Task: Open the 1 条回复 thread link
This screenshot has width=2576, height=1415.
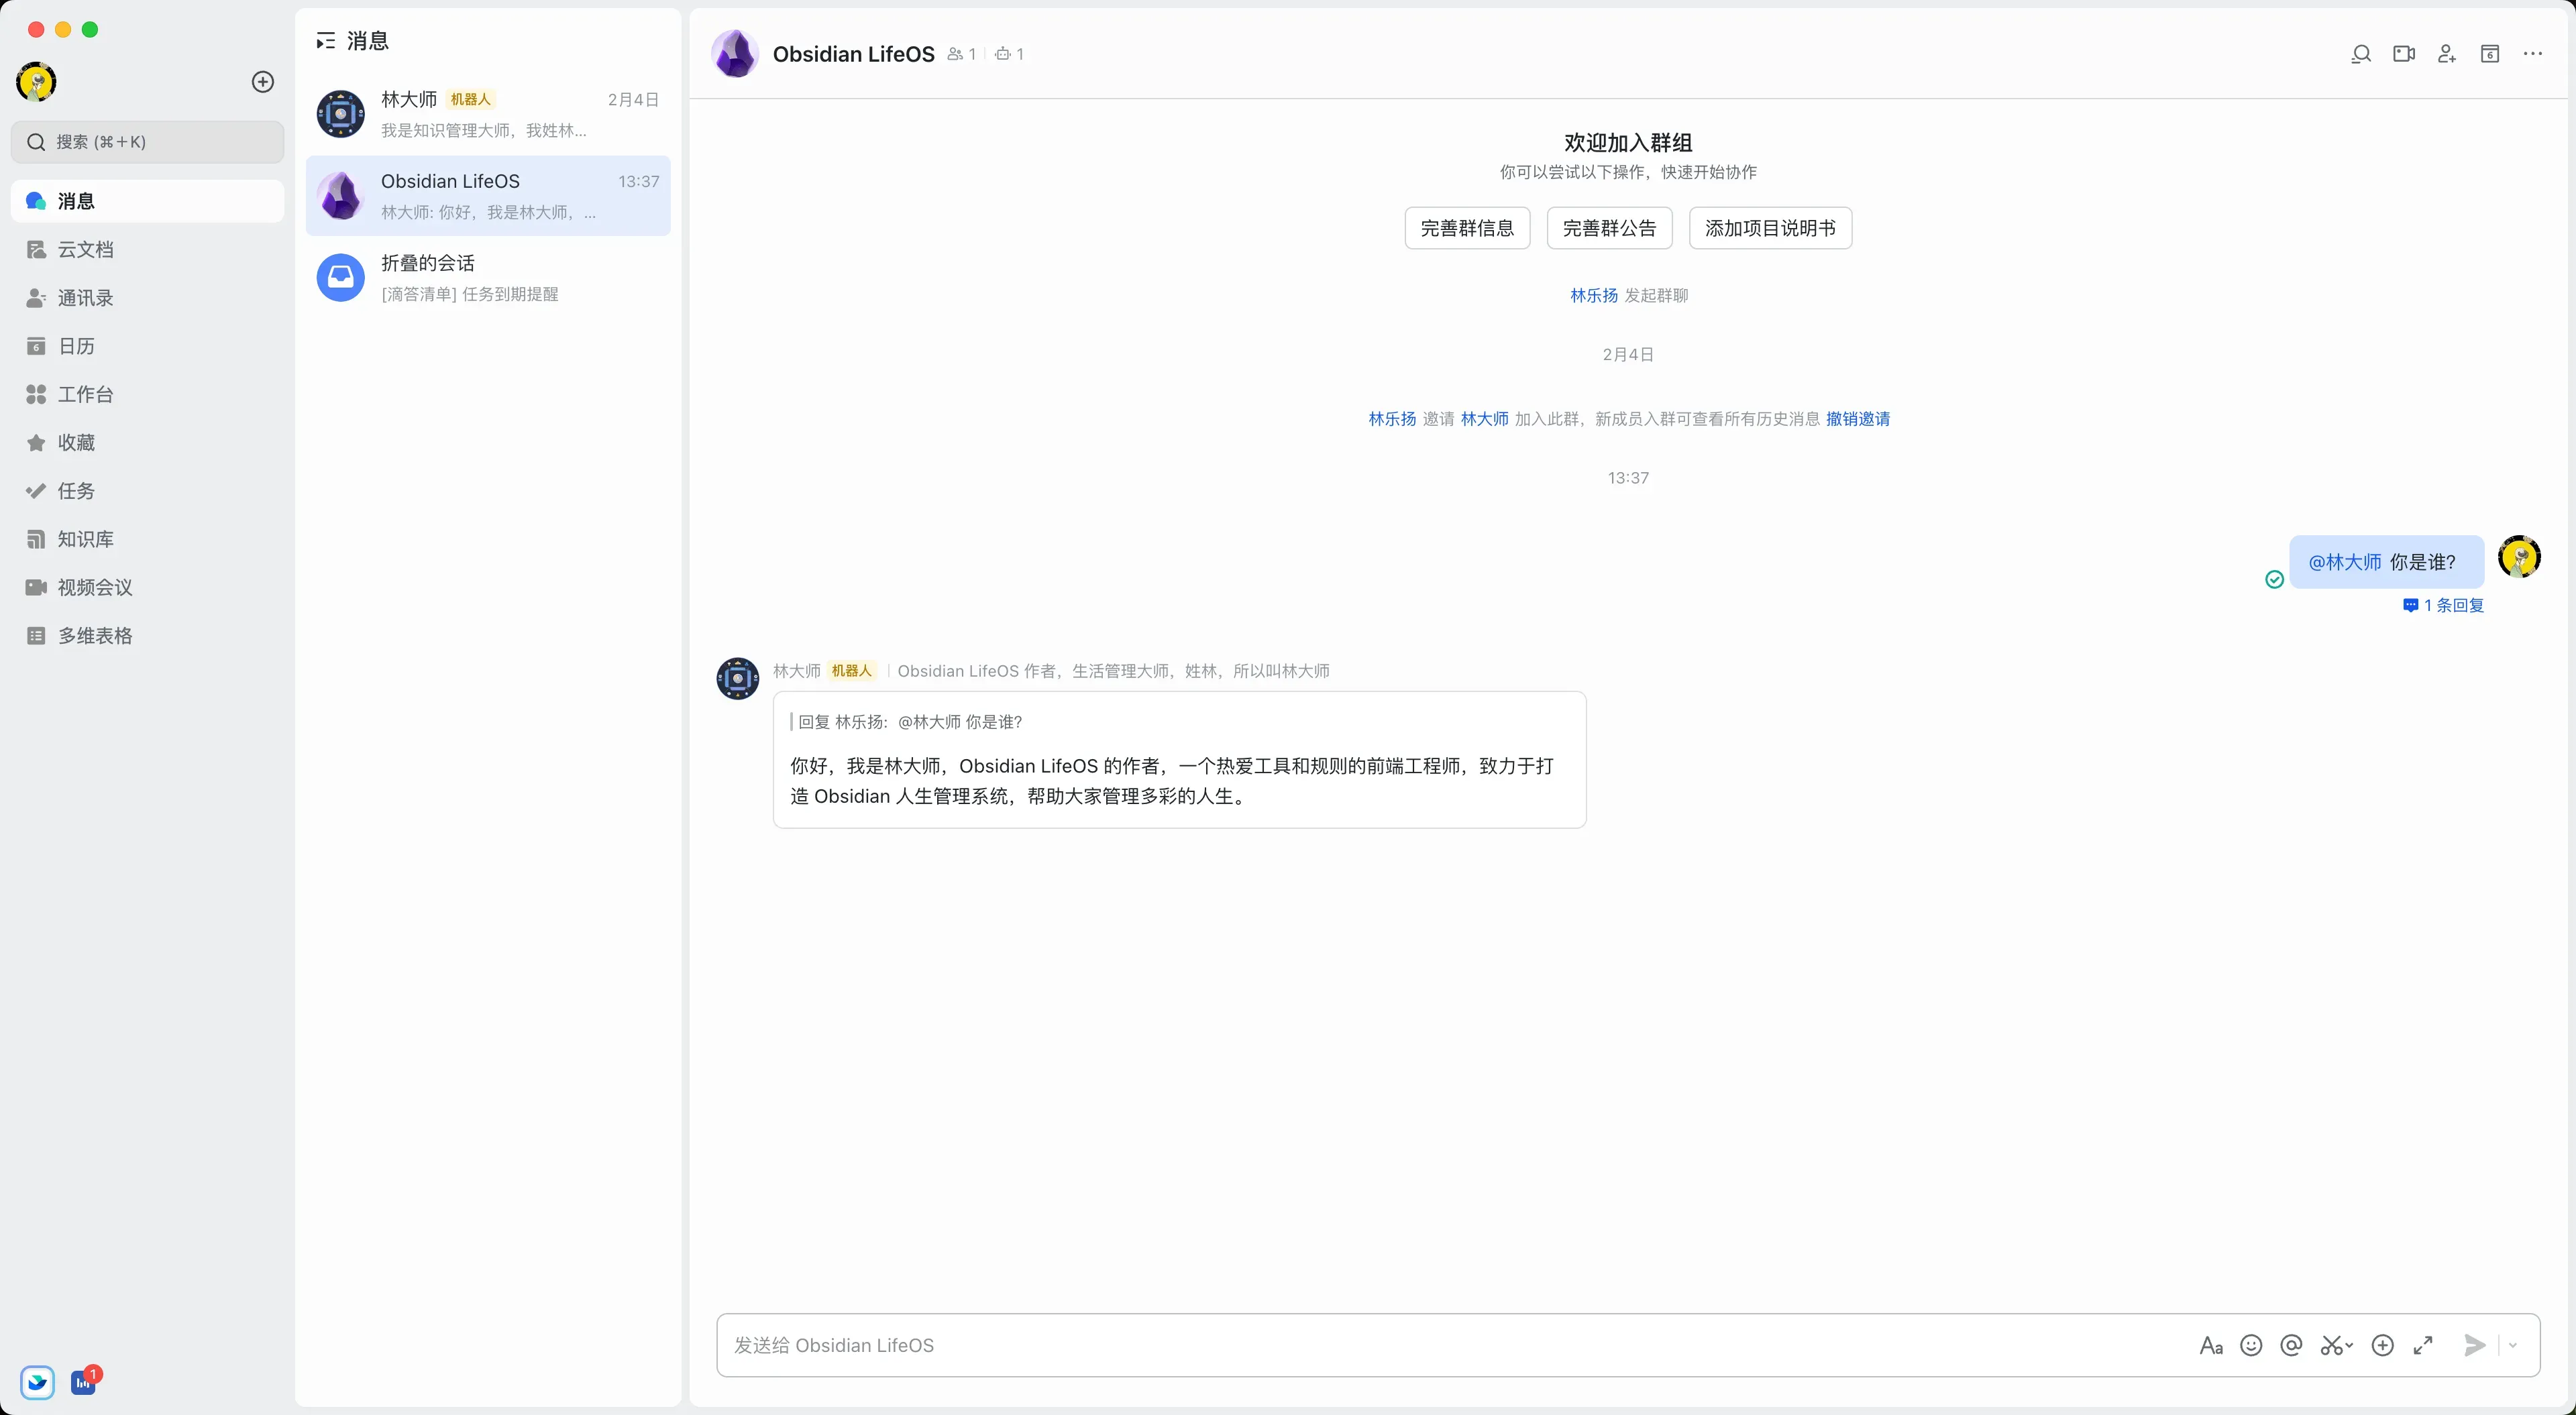Action: (2443, 605)
